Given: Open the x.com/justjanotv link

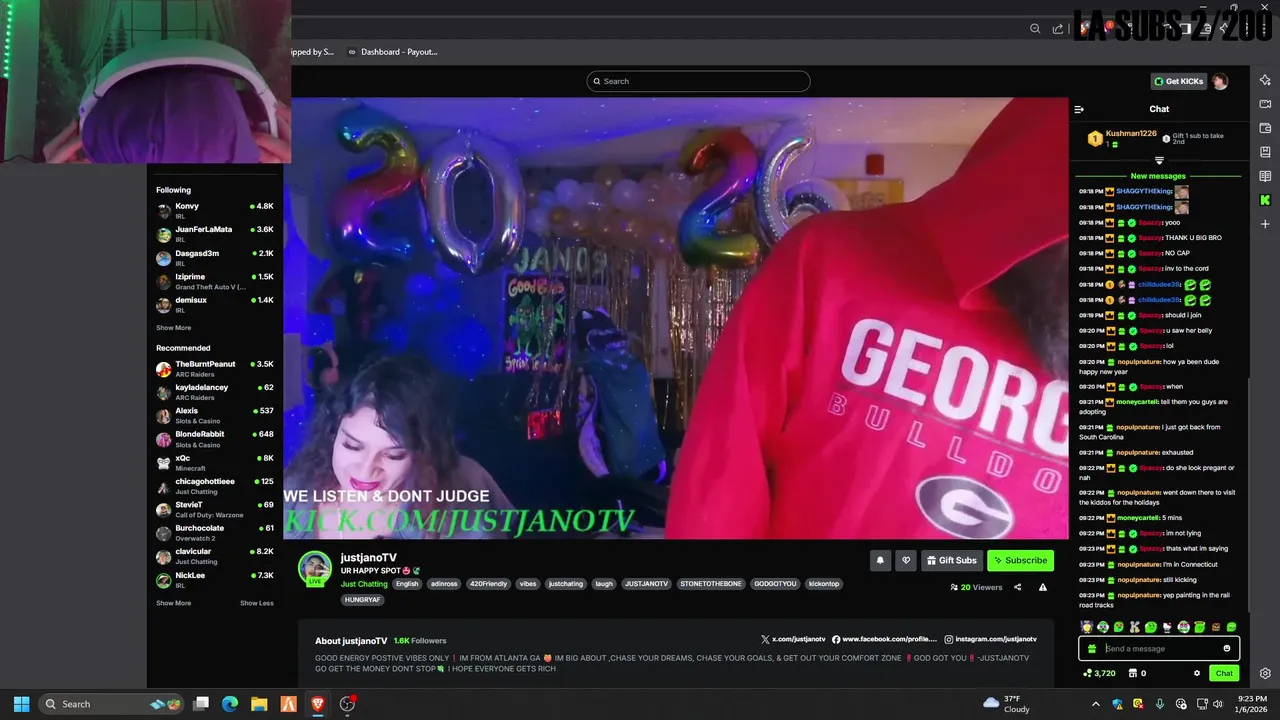Looking at the screenshot, I should [793, 639].
